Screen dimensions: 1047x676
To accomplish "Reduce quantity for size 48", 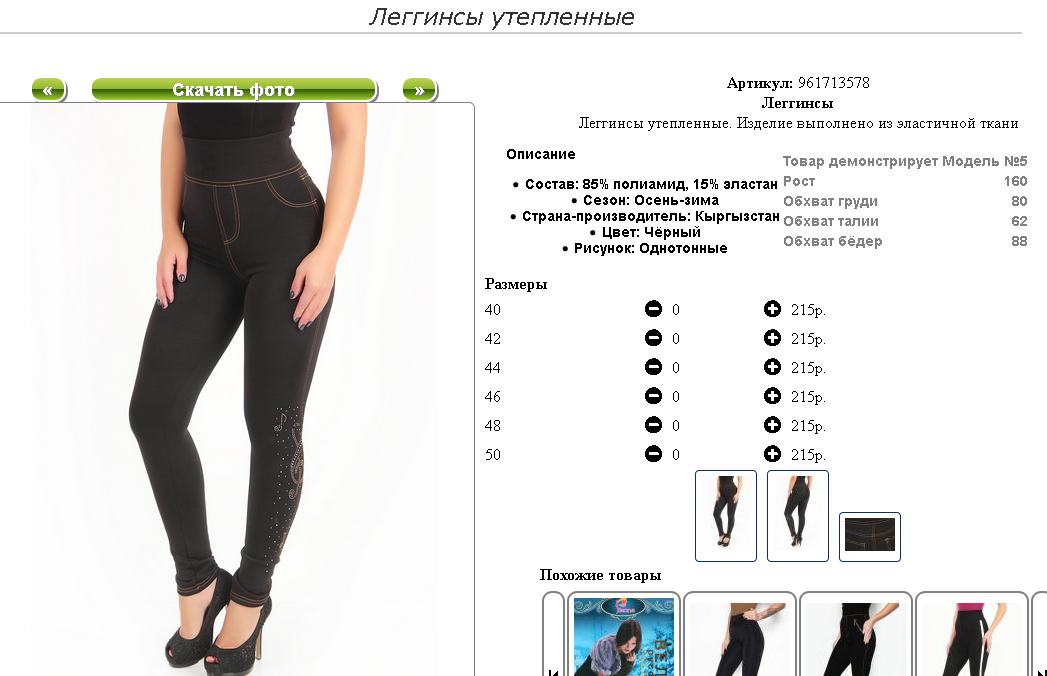I will (653, 425).
